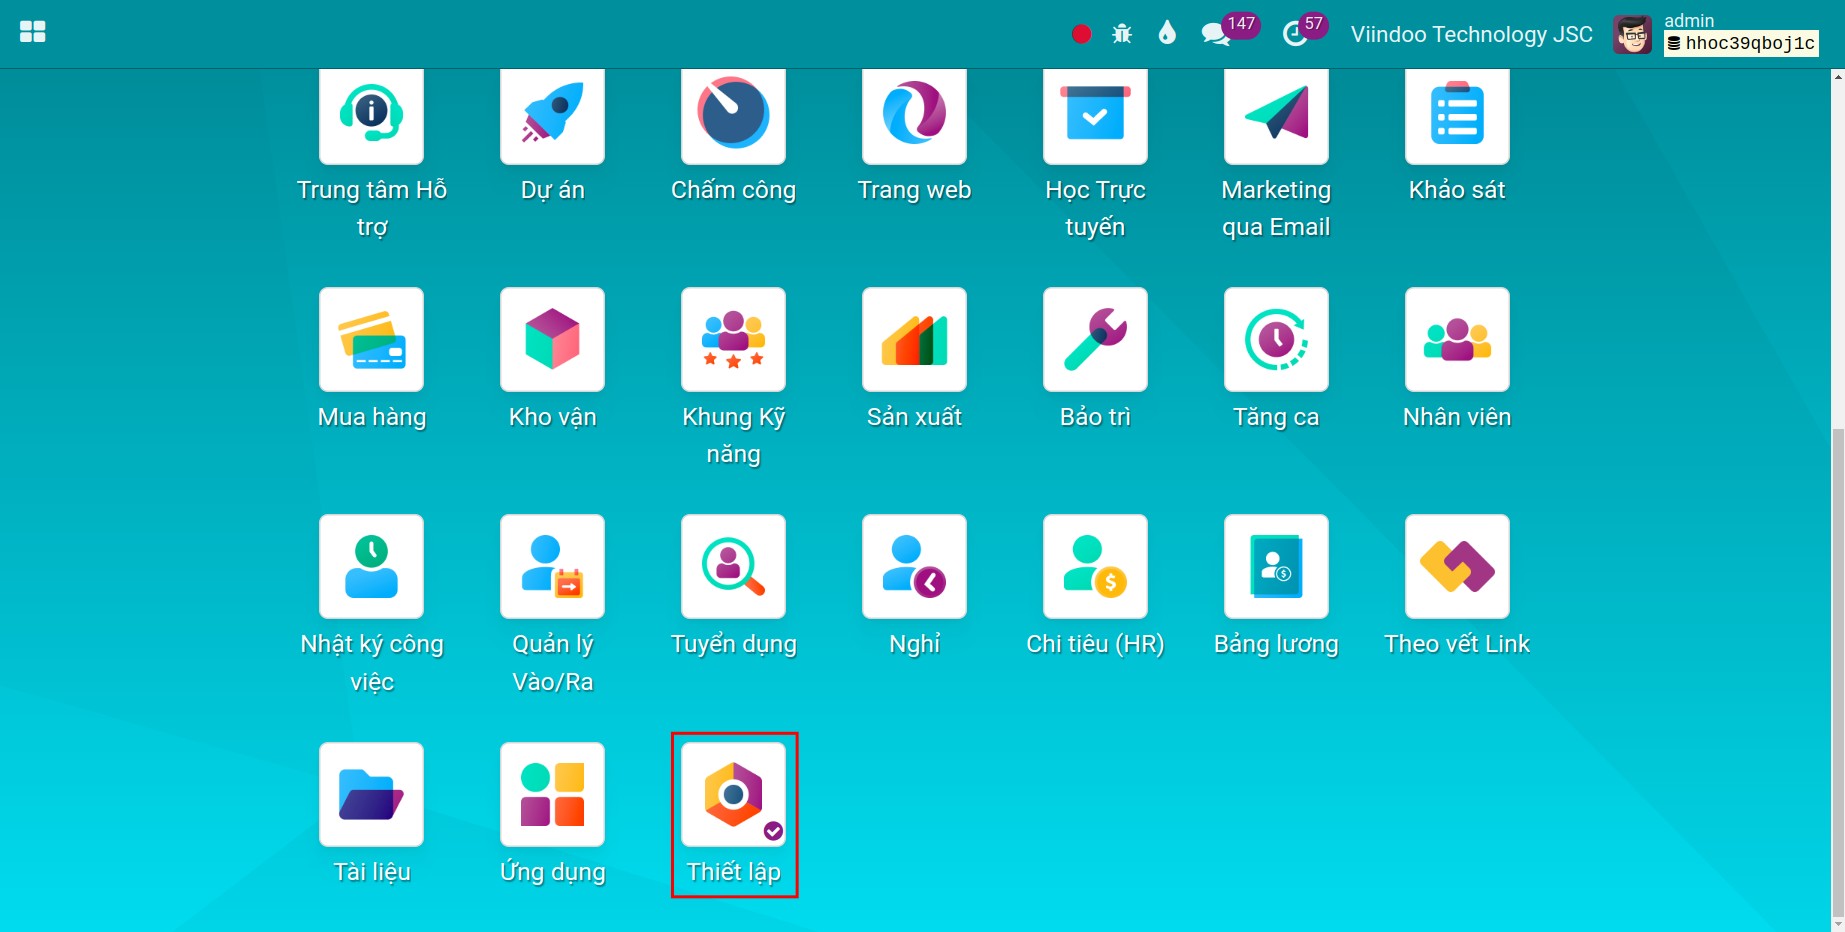This screenshot has width=1845, height=932.
Task: Open the Dự án rocket app
Action: [552, 115]
